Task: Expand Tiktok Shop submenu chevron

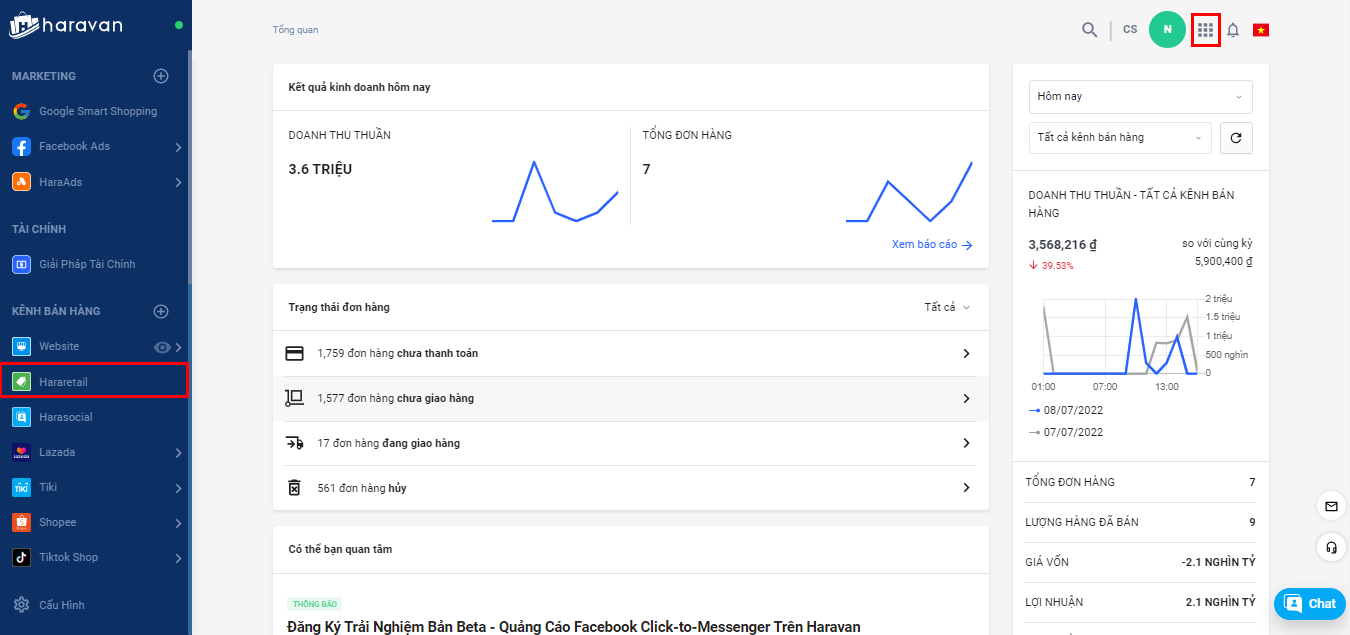Action: [x=178, y=558]
